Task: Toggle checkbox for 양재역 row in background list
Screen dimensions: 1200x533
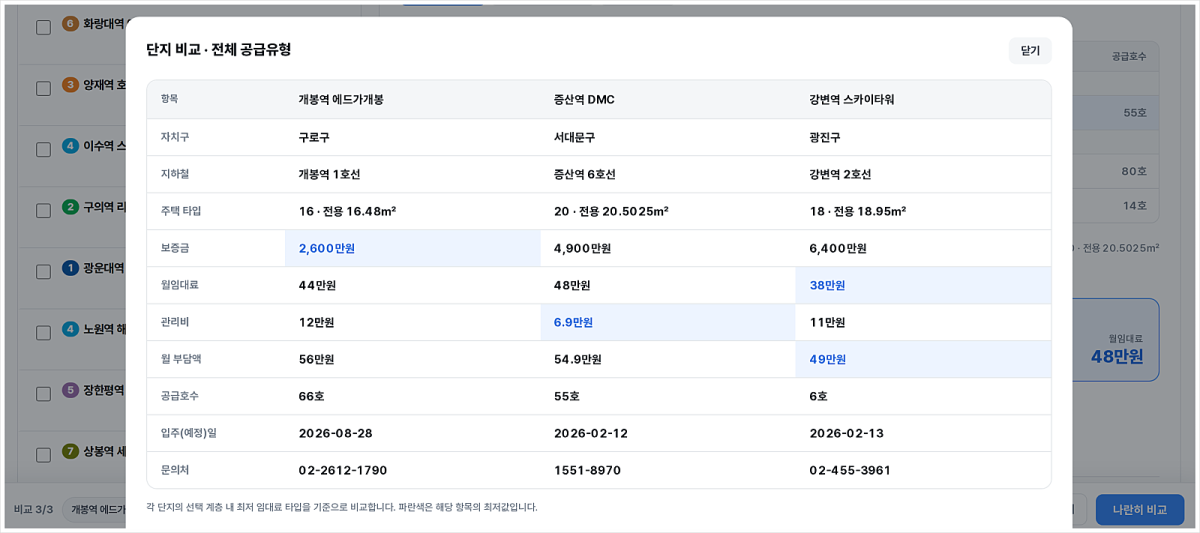Action: coord(43,88)
